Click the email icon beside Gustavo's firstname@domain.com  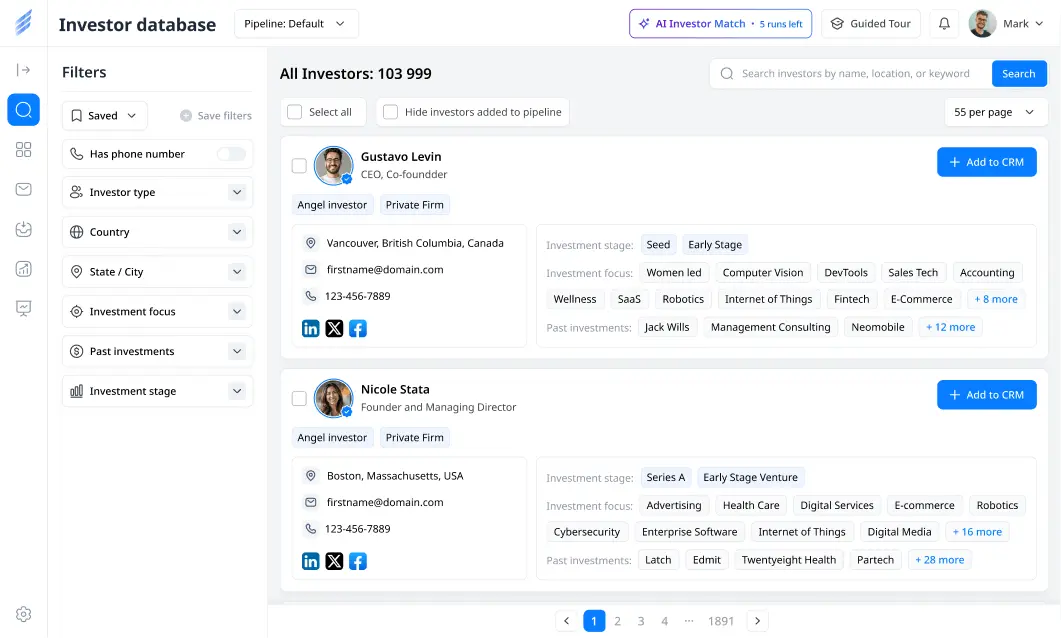311,270
